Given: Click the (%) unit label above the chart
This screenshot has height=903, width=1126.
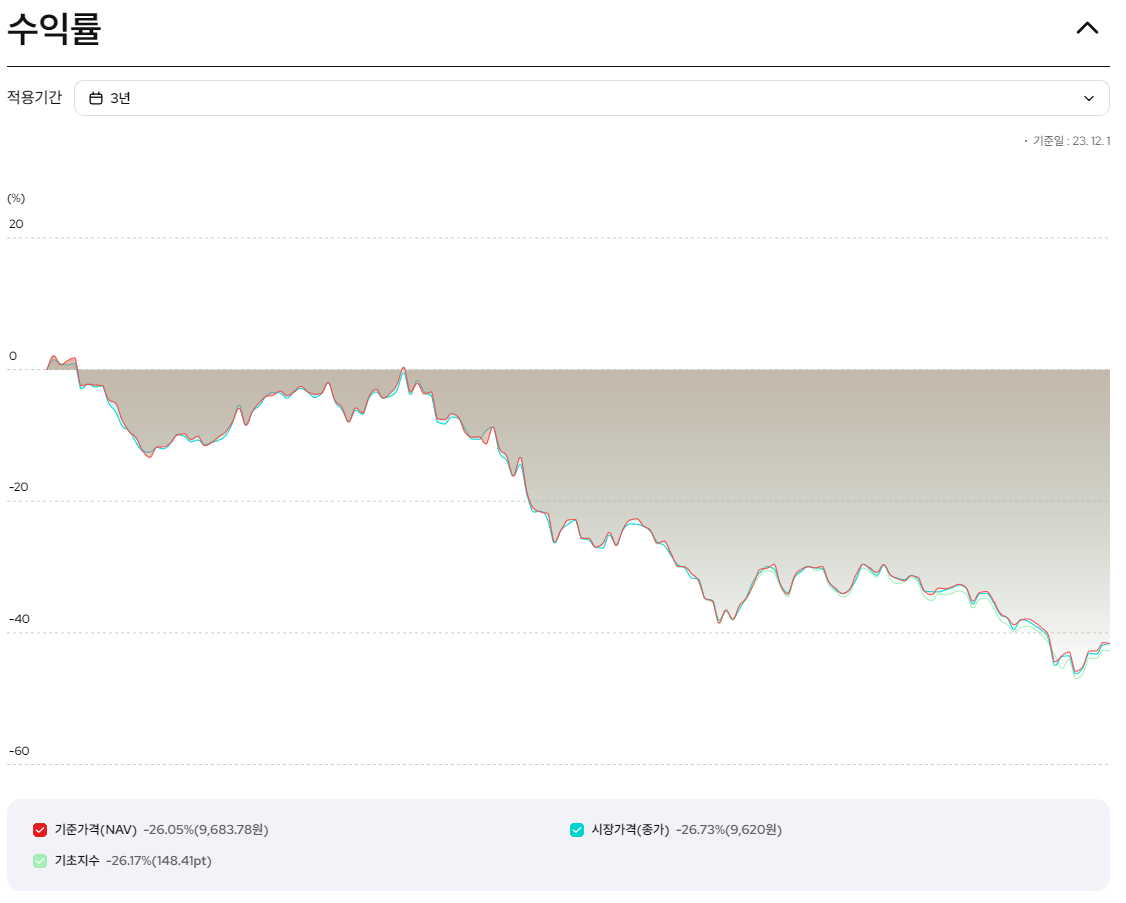Looking at the screenshot, I should pos(16,198).
